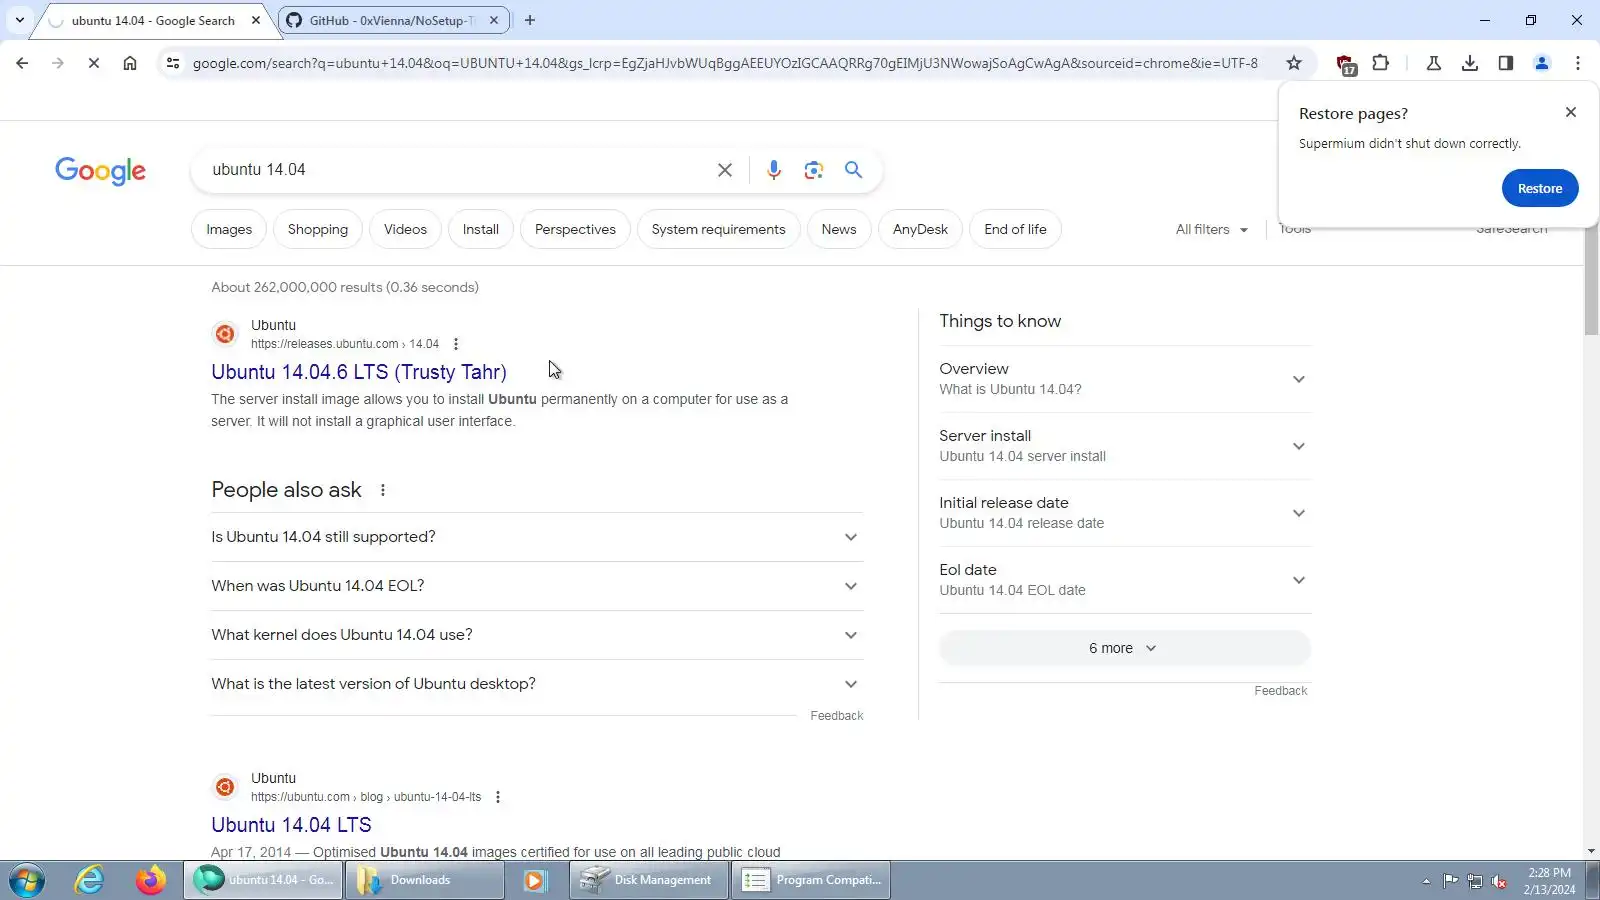Click Feedback under Things to know
Screen dimensions: 1600x900
(1281, 691)
